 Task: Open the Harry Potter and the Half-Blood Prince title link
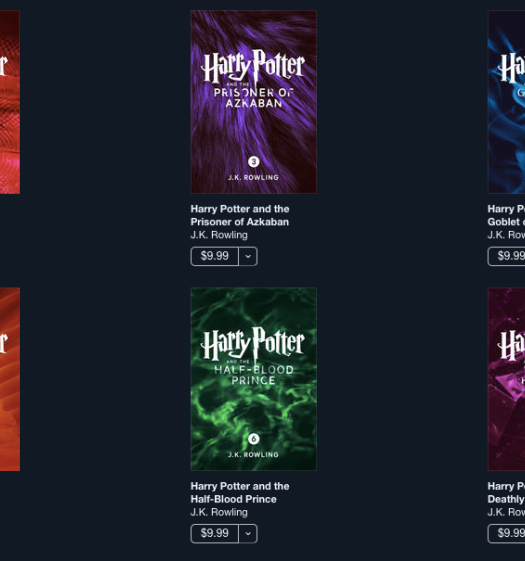click(240, 493)
